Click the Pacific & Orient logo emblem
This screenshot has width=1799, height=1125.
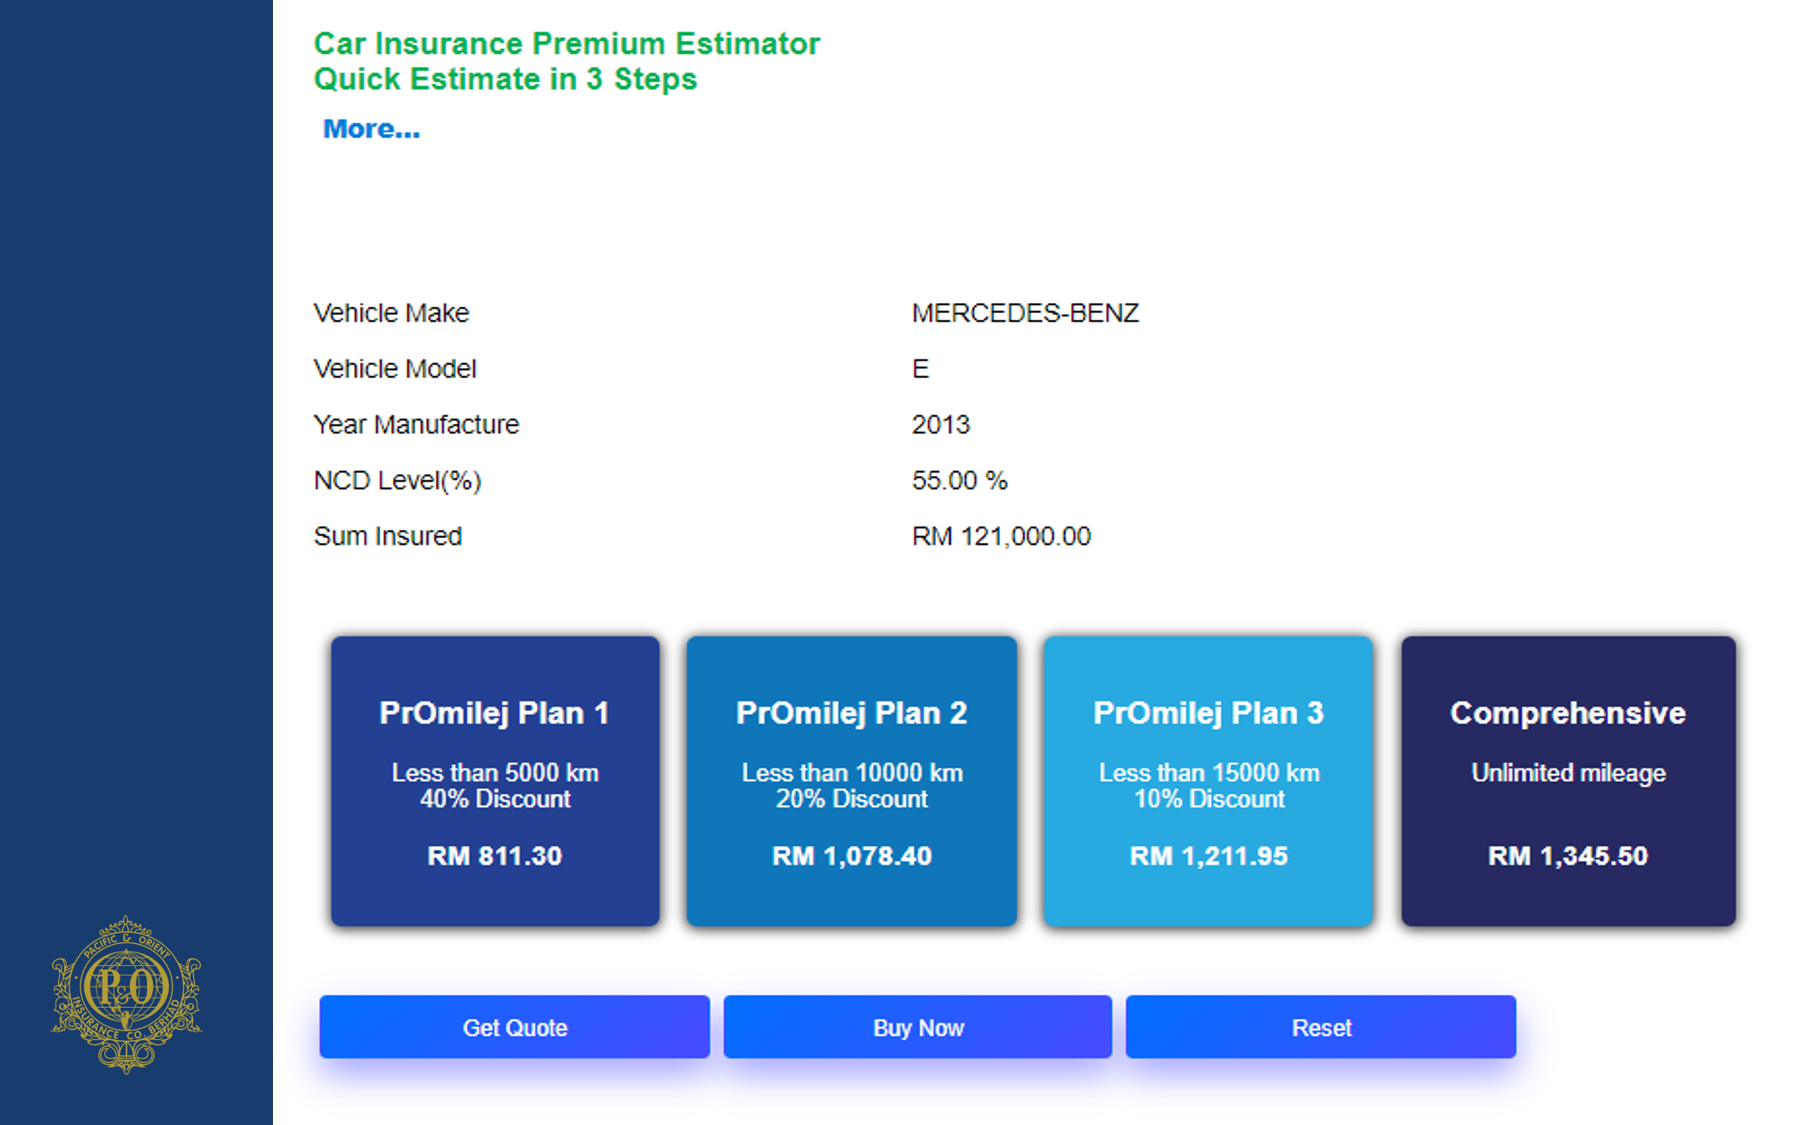[x=126, y=994]
